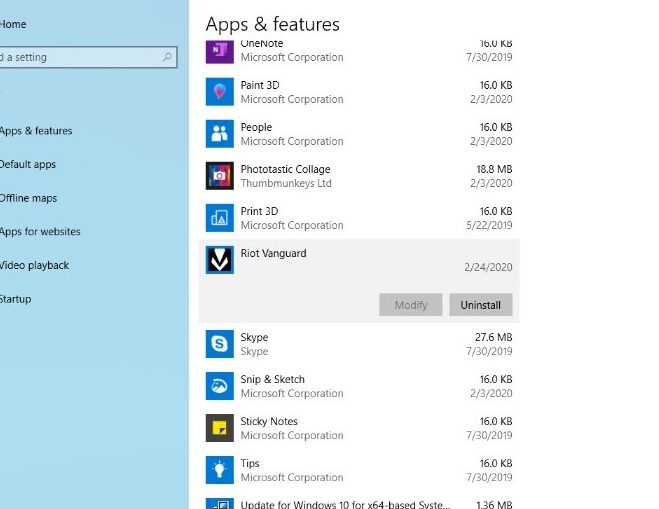The width and height of the screenshot is (659, 509).
Task: Uninstall Riot Vanguard
Action: point(481,305)
